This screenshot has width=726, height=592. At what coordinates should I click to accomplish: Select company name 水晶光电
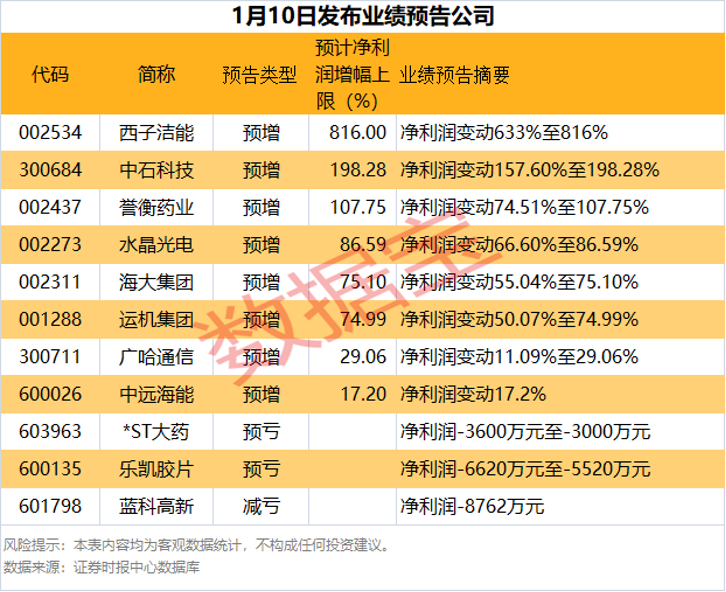point(156,245)
